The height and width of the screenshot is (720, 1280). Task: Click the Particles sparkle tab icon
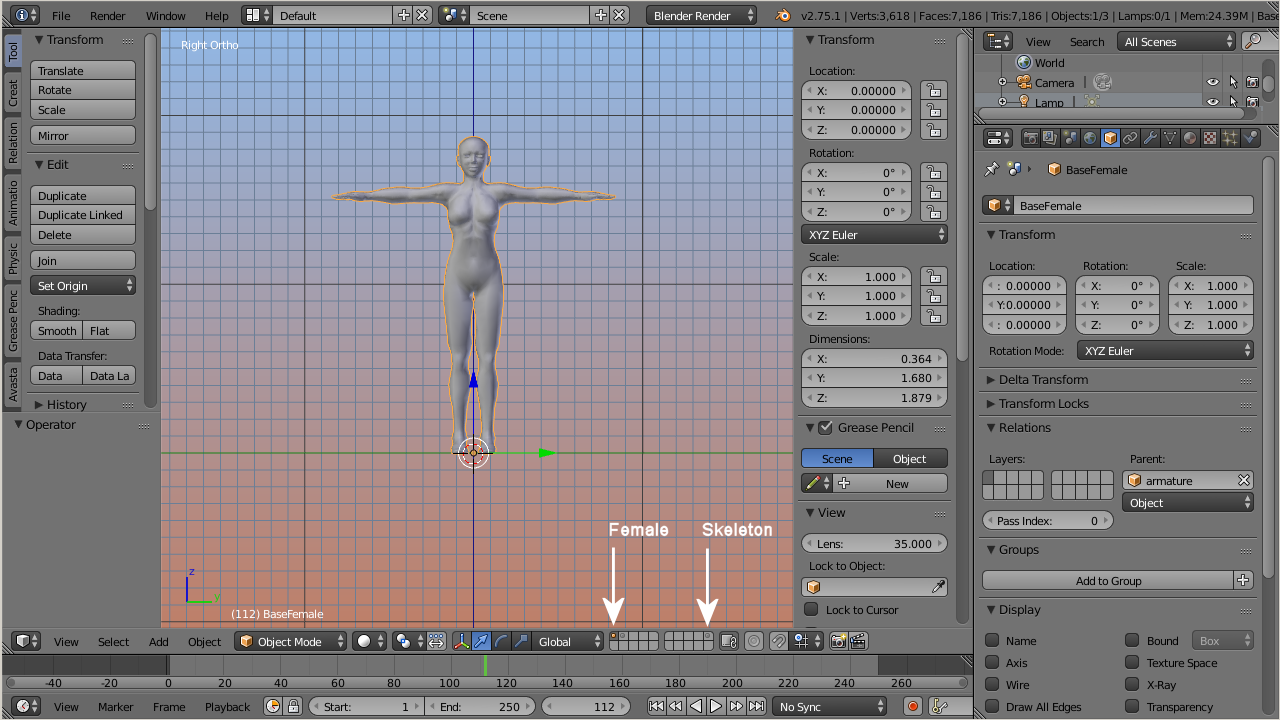(1230, 138)
